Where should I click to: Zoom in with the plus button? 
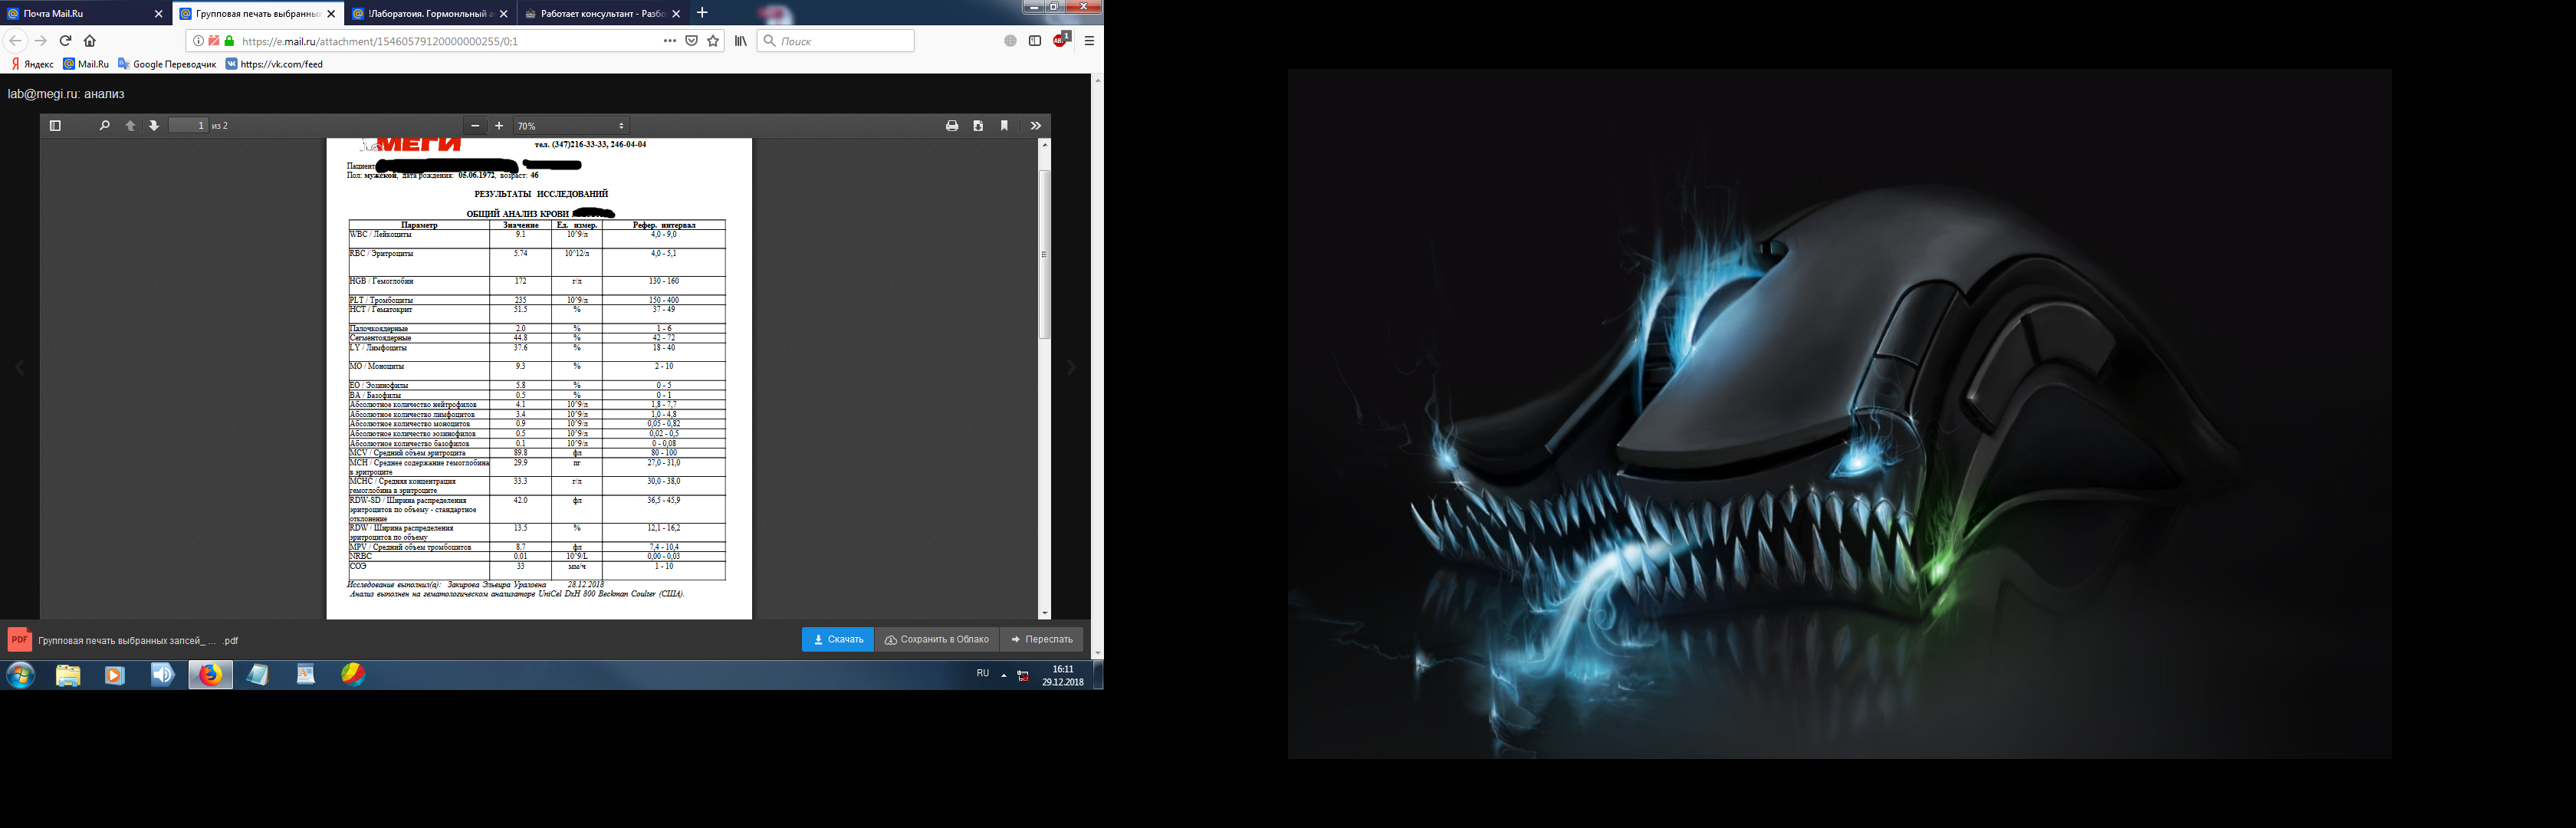[499, 126]
